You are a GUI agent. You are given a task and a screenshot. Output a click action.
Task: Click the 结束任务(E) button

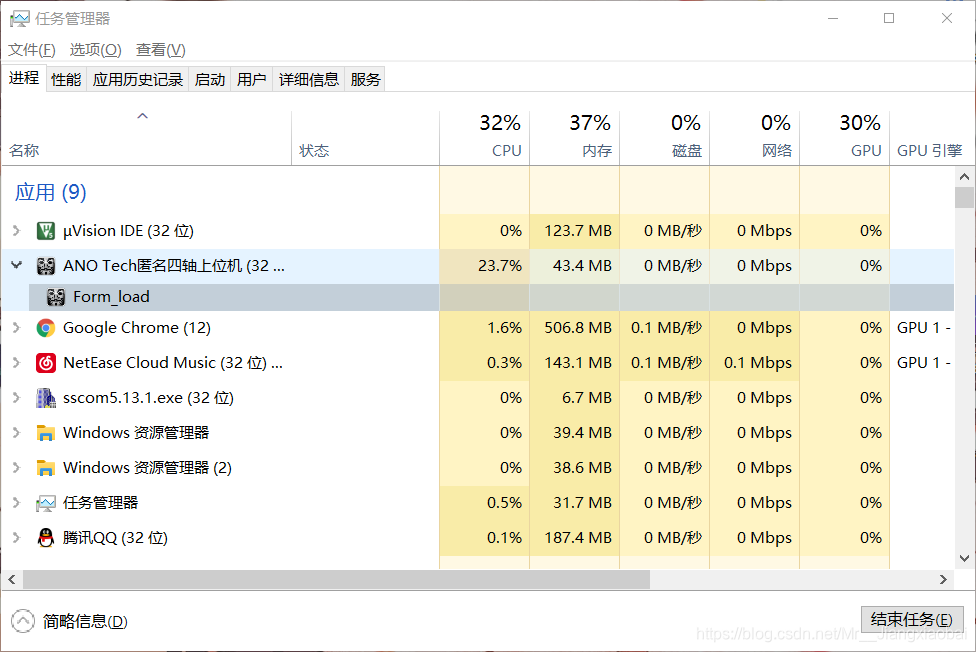[912, 620]
